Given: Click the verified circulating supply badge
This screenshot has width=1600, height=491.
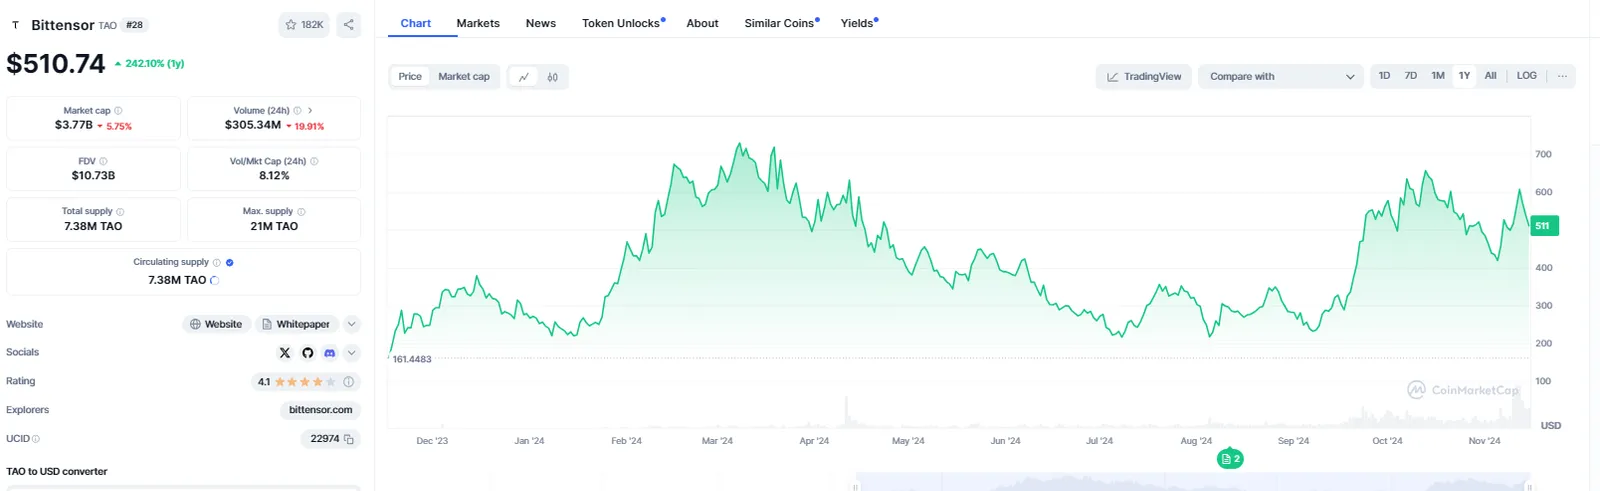Looking at the screenshot, I should pyautogui.click(x=230, y=262).
